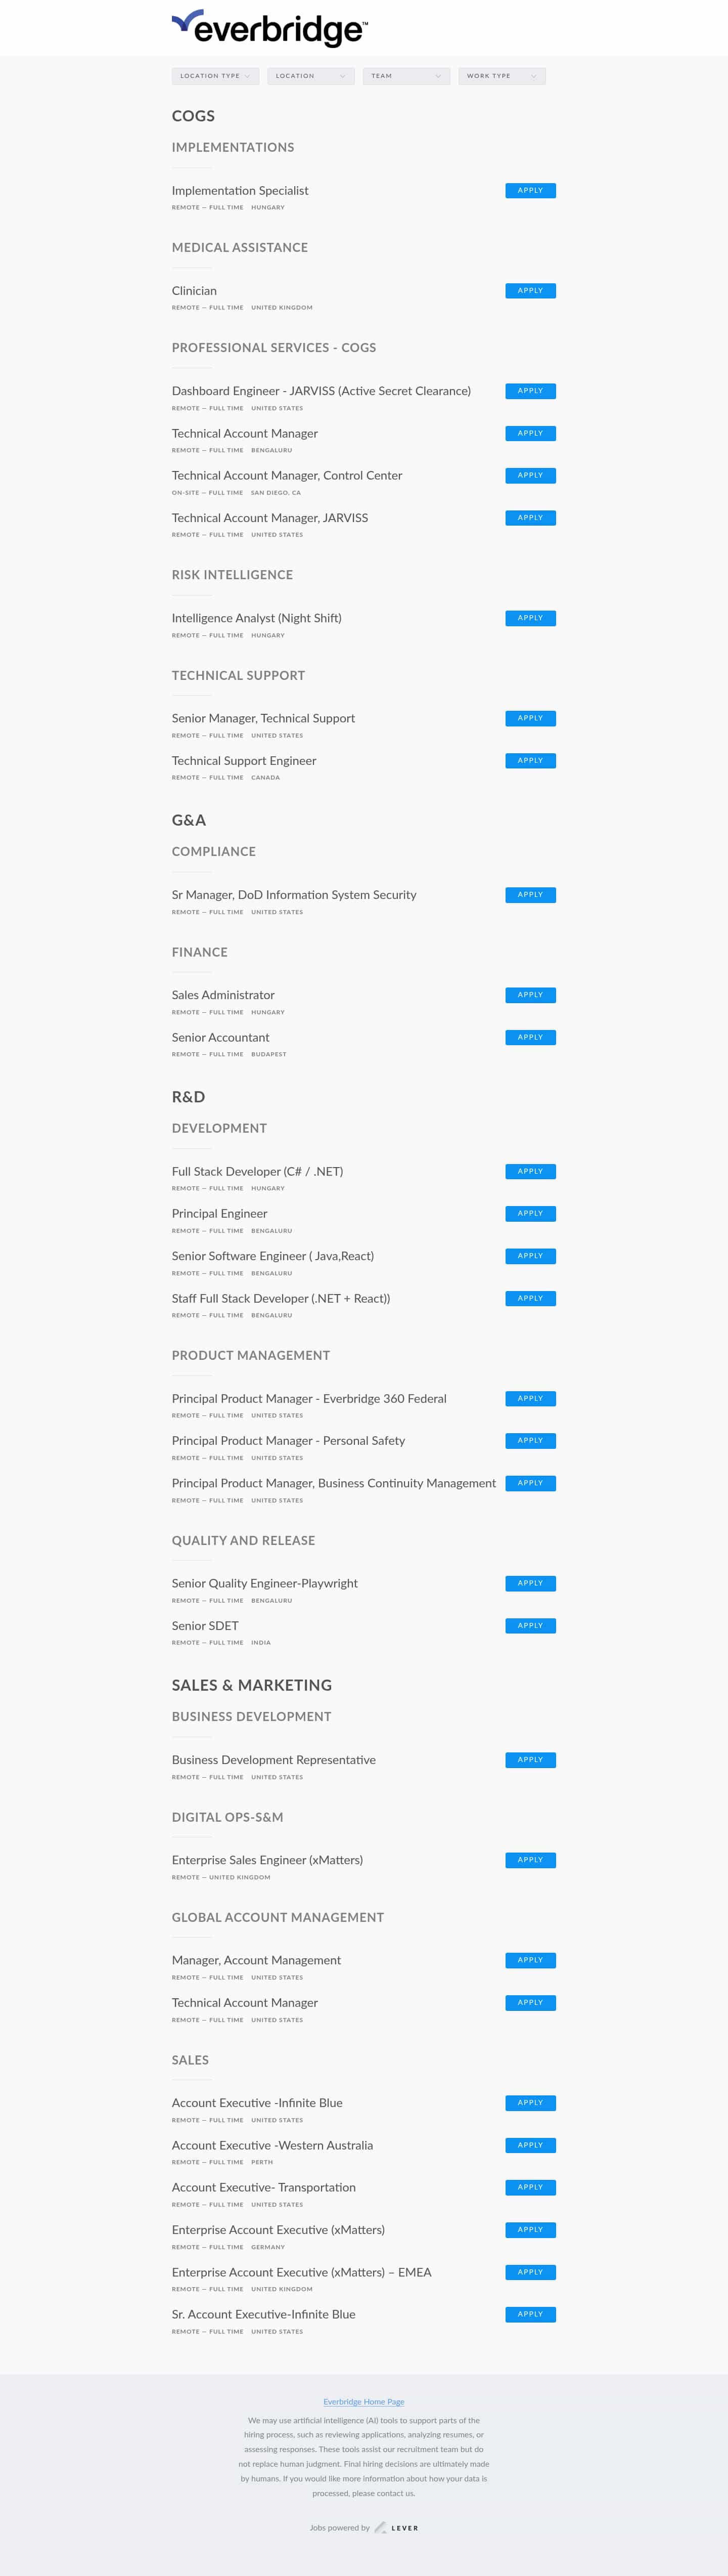Apply for Technical Account Manager, Control Center
728x2576 pixels.
[x=530, y=475]
